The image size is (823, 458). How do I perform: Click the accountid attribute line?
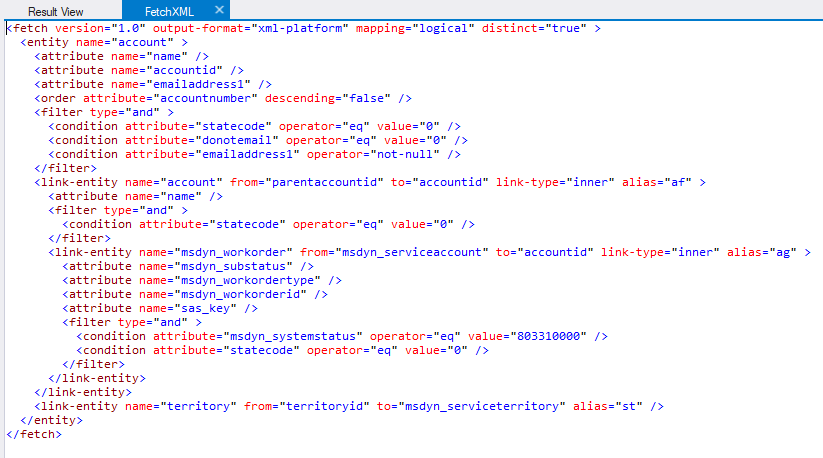click(140, 70)
